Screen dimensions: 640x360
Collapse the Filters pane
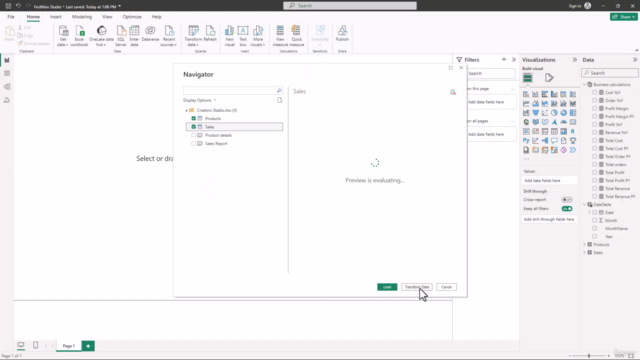click(x=513, y=60)
